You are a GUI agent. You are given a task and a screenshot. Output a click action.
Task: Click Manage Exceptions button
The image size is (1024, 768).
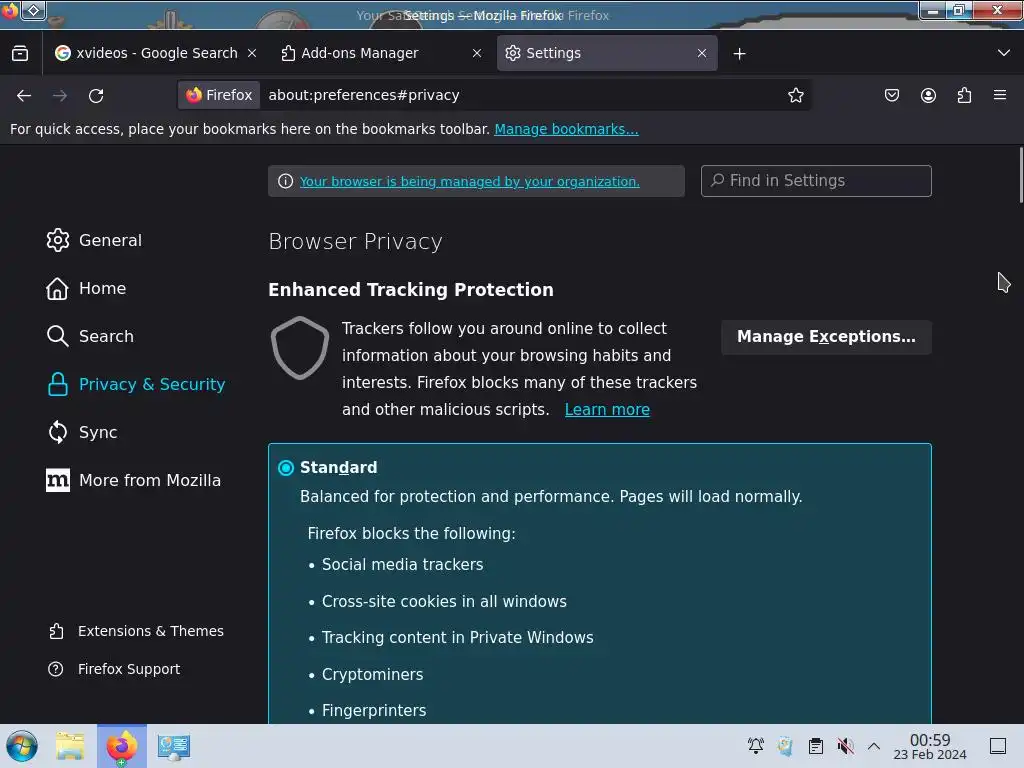coord(826,337)
